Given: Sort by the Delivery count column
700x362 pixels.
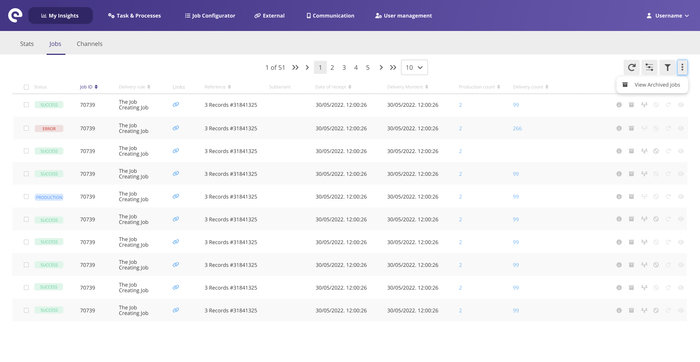Looking at the screenshot, I should tap(530, 87).
